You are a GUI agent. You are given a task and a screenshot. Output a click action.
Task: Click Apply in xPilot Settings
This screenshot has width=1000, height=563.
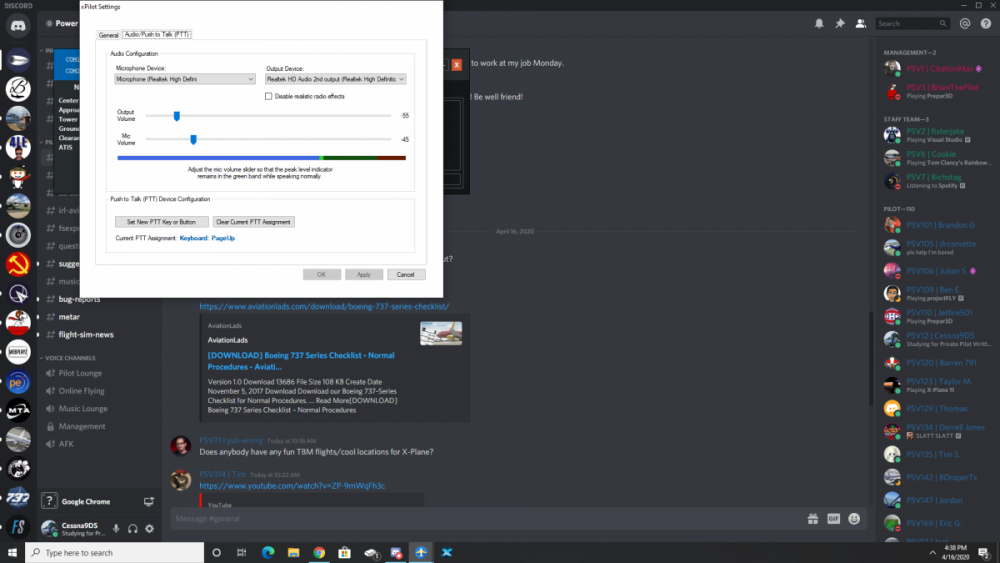[x=364, y=275]
